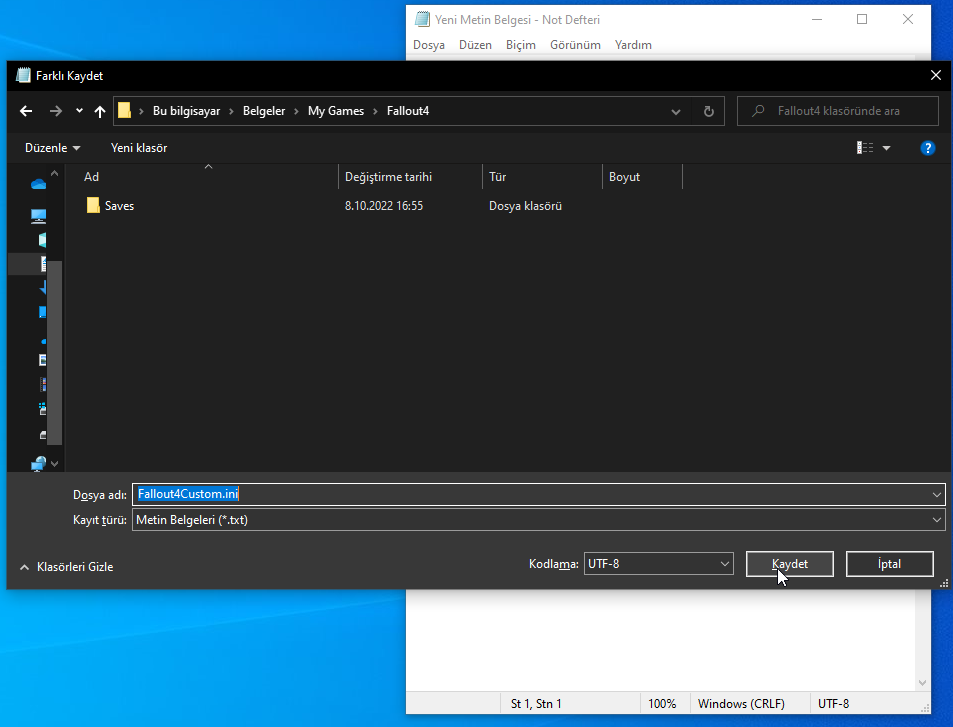This screenshot has width=953, height=727.
Task: Click Notepad scrollbar down arrow
Action: click(x=922, y=683)
